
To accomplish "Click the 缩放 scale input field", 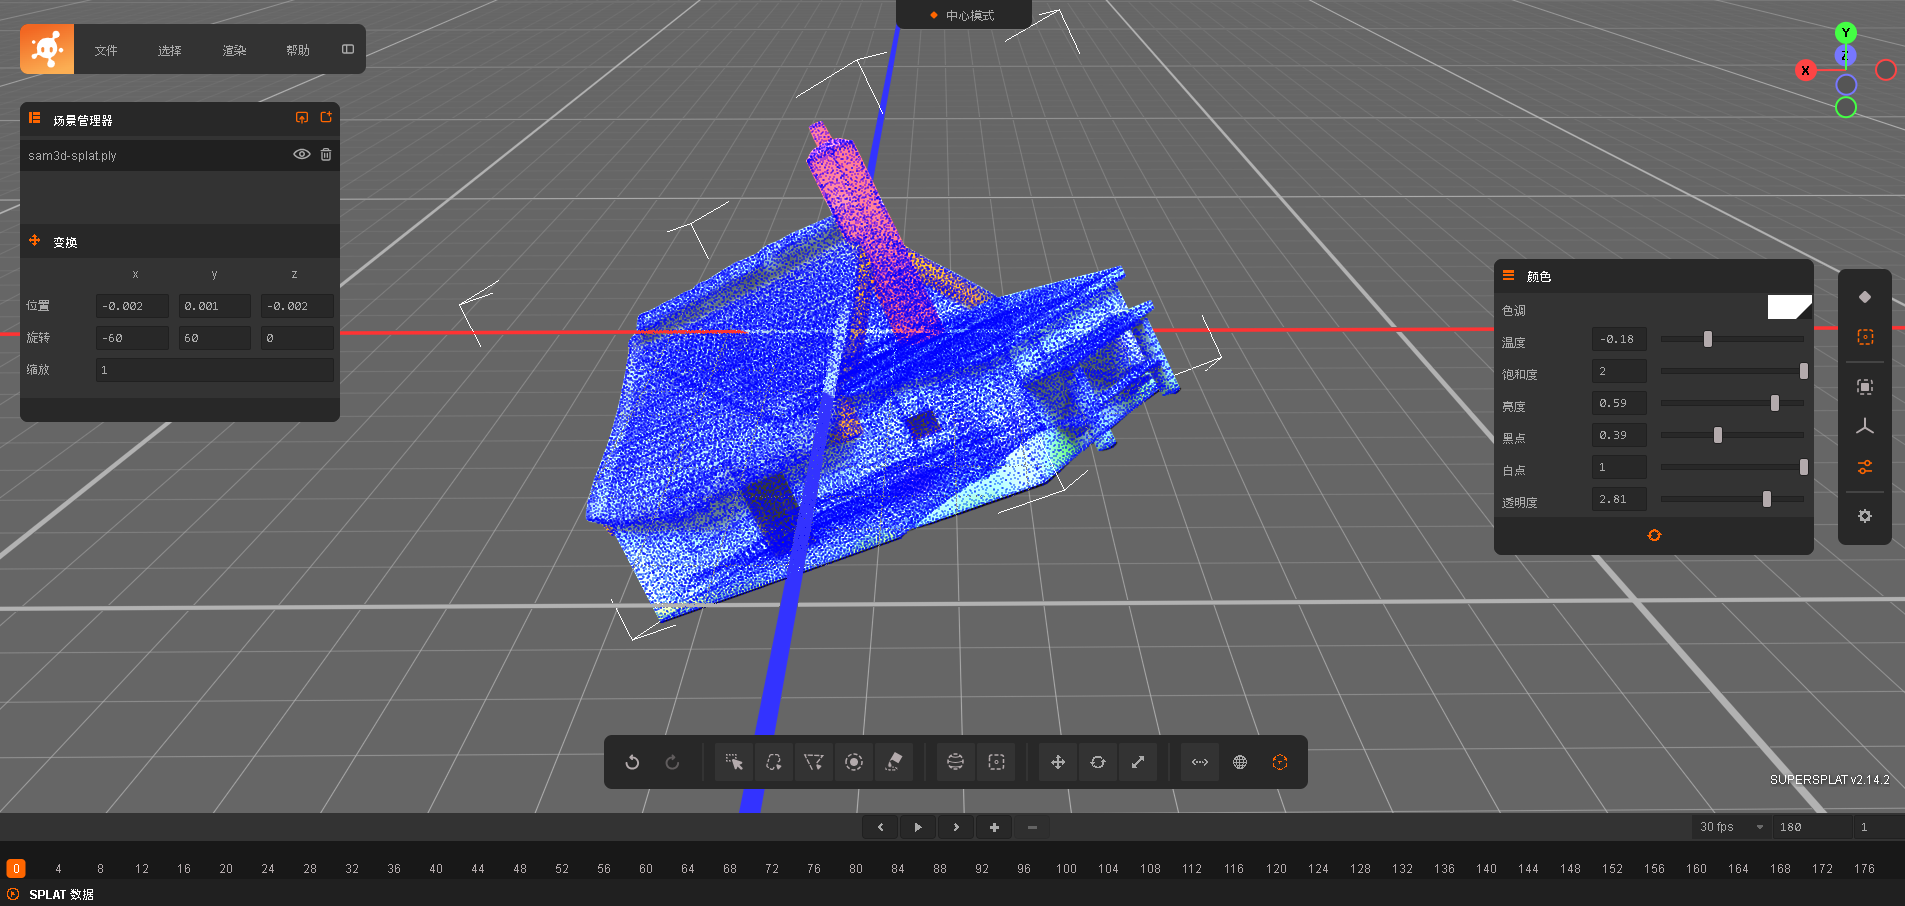I will [x=215, y=370].
